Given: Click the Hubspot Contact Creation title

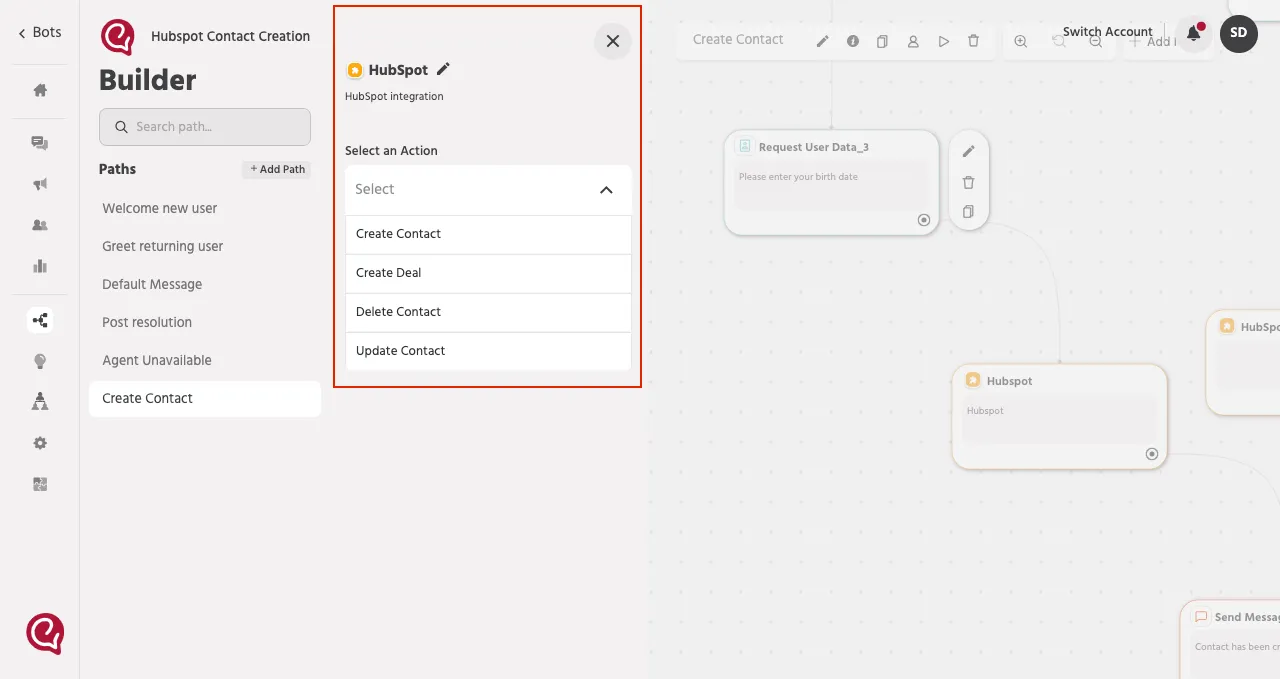Looking at the screenshot, I should click(x=231, y=36).
